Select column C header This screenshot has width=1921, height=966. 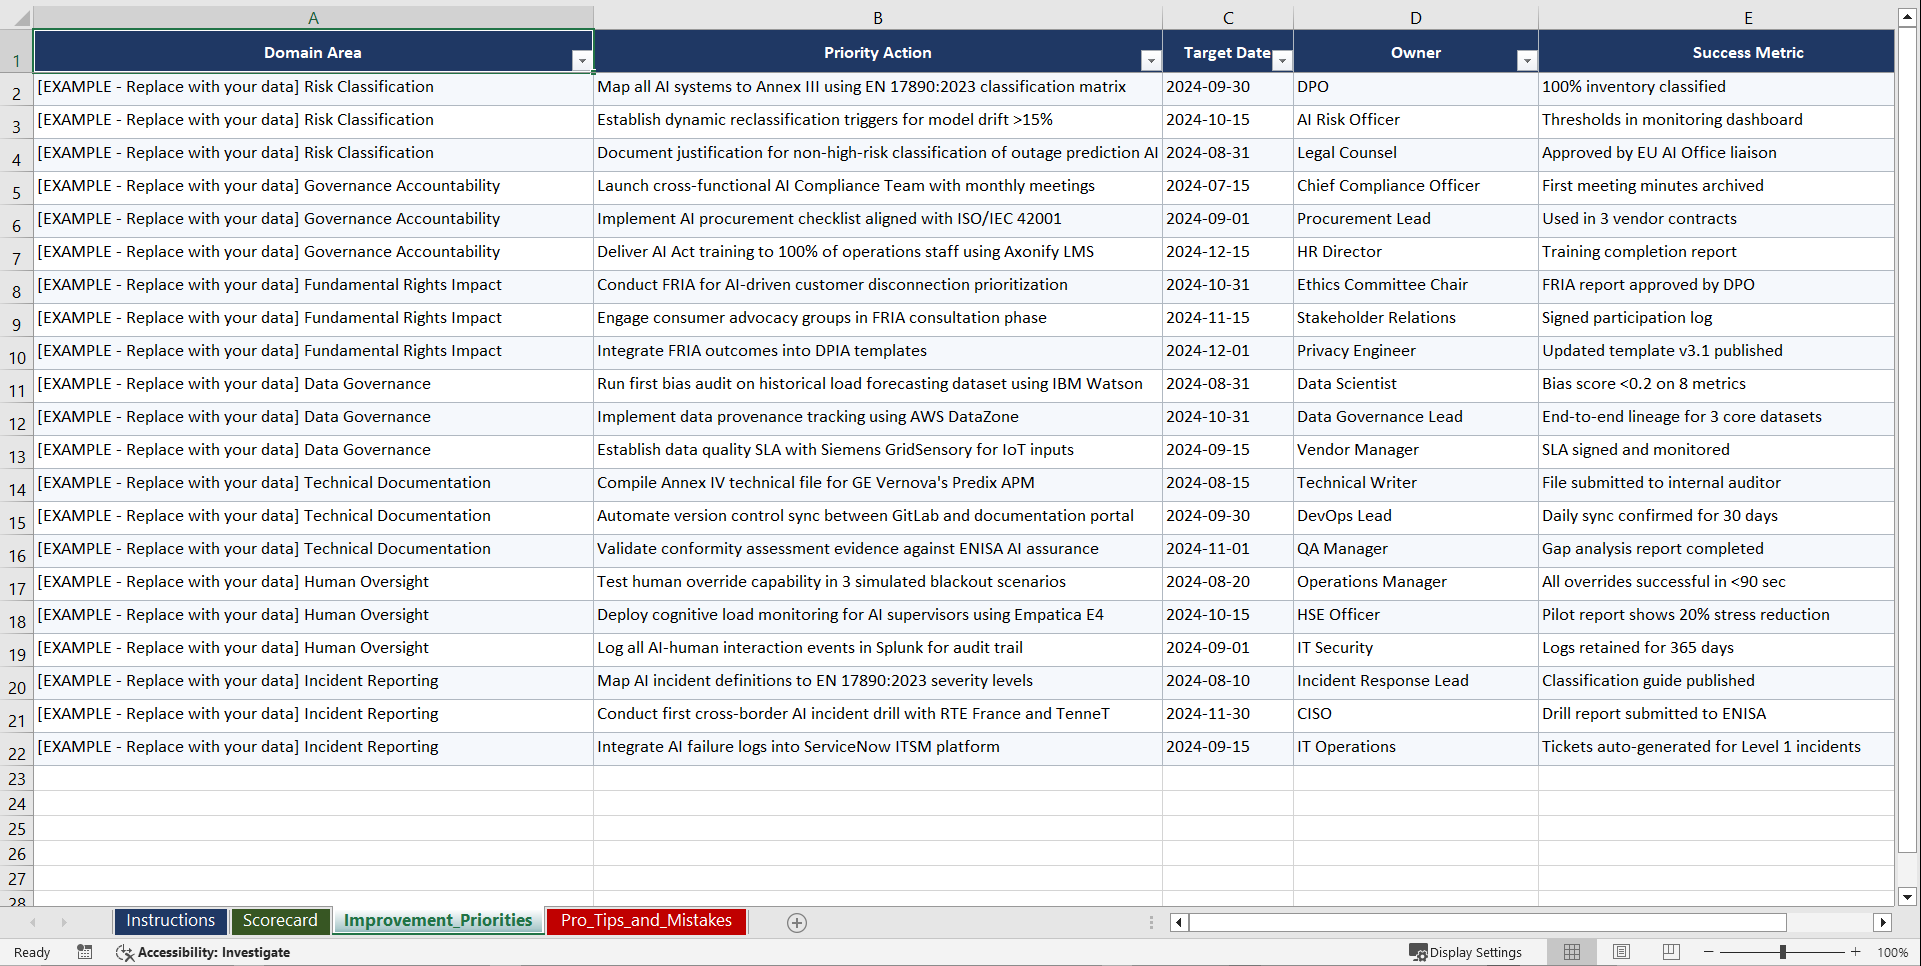click(1227, 17)
